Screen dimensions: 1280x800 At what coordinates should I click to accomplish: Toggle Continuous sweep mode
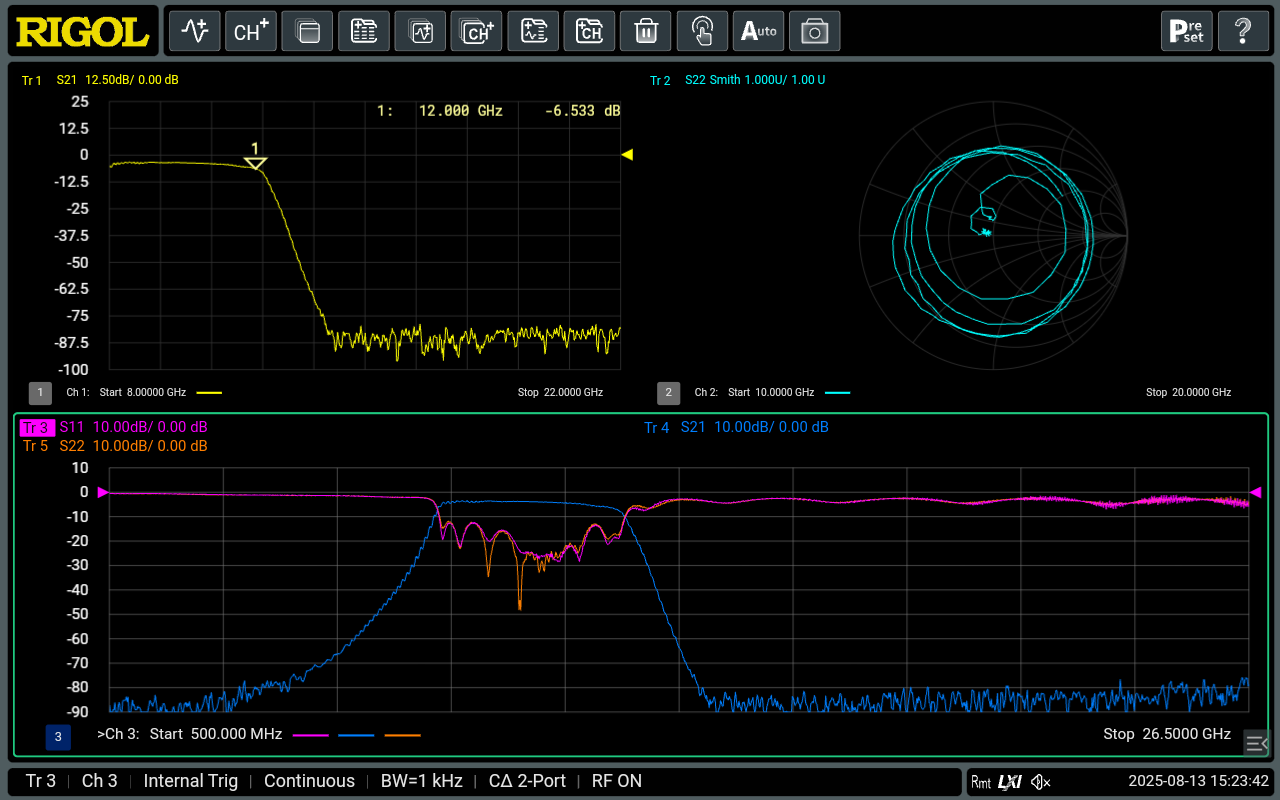coord(309,781)
